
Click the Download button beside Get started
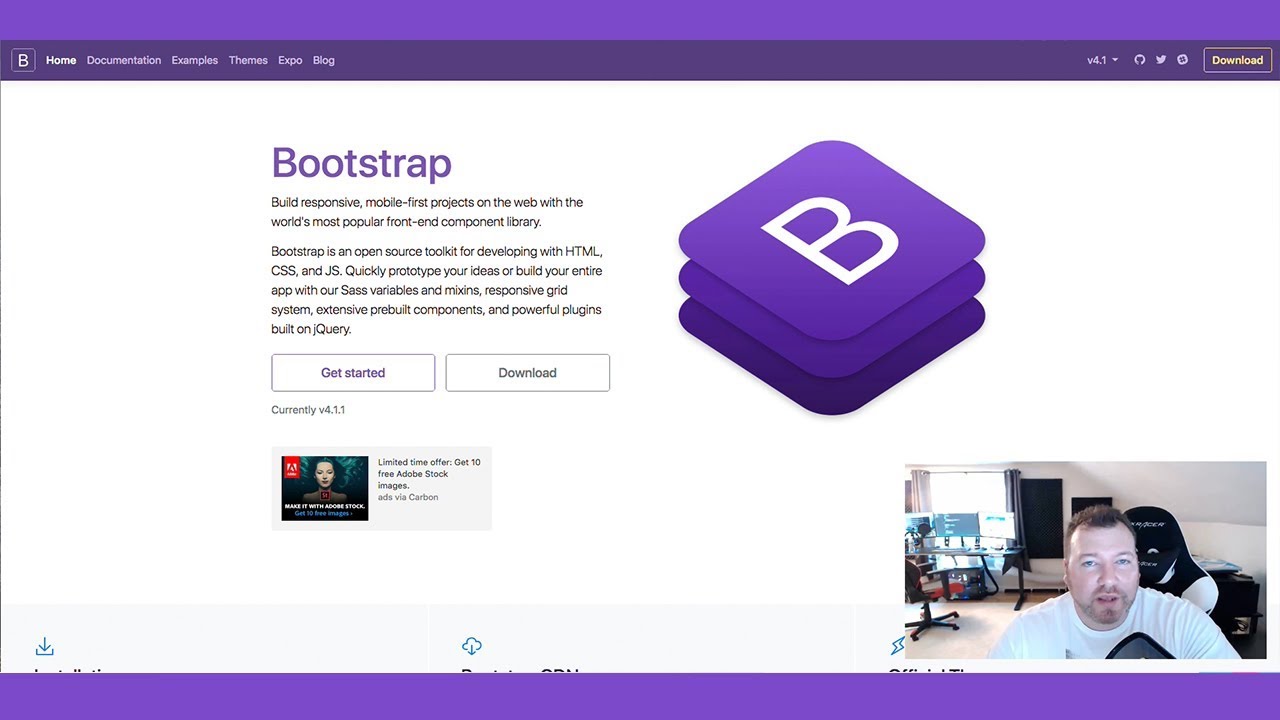[527, 373]
